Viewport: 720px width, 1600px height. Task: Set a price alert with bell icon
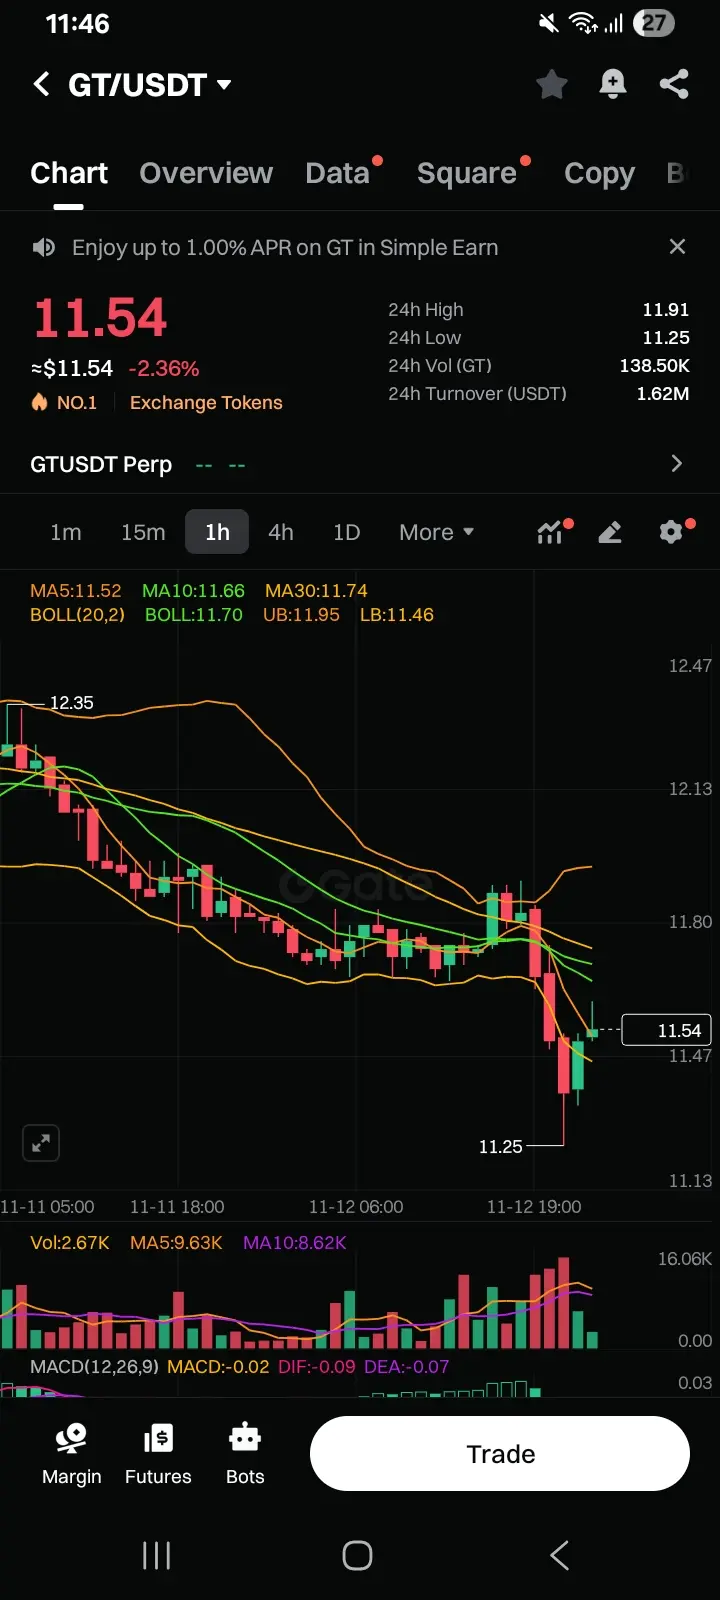[613, 84]
